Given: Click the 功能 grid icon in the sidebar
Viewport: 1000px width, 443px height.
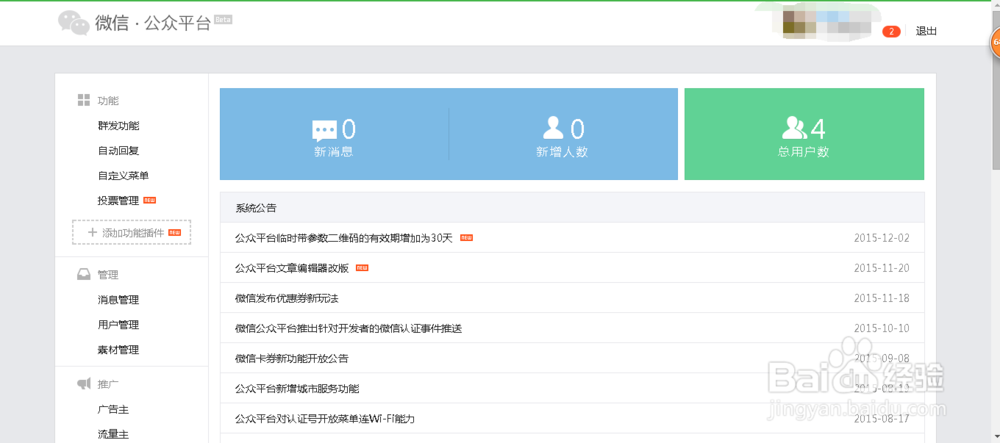Looking at the screenshot, I should (x=84, y=100).
